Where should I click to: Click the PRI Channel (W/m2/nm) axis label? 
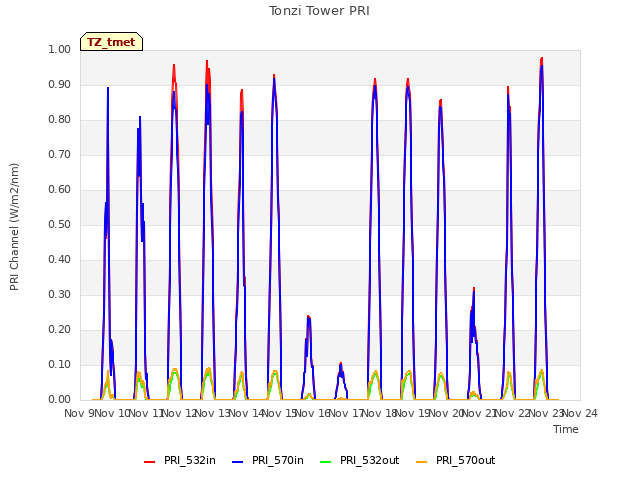[14, 227]
